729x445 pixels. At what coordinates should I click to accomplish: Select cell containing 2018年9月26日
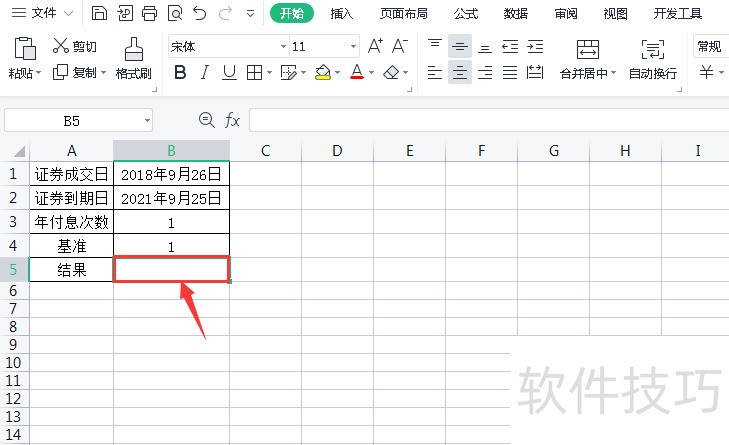172,174
